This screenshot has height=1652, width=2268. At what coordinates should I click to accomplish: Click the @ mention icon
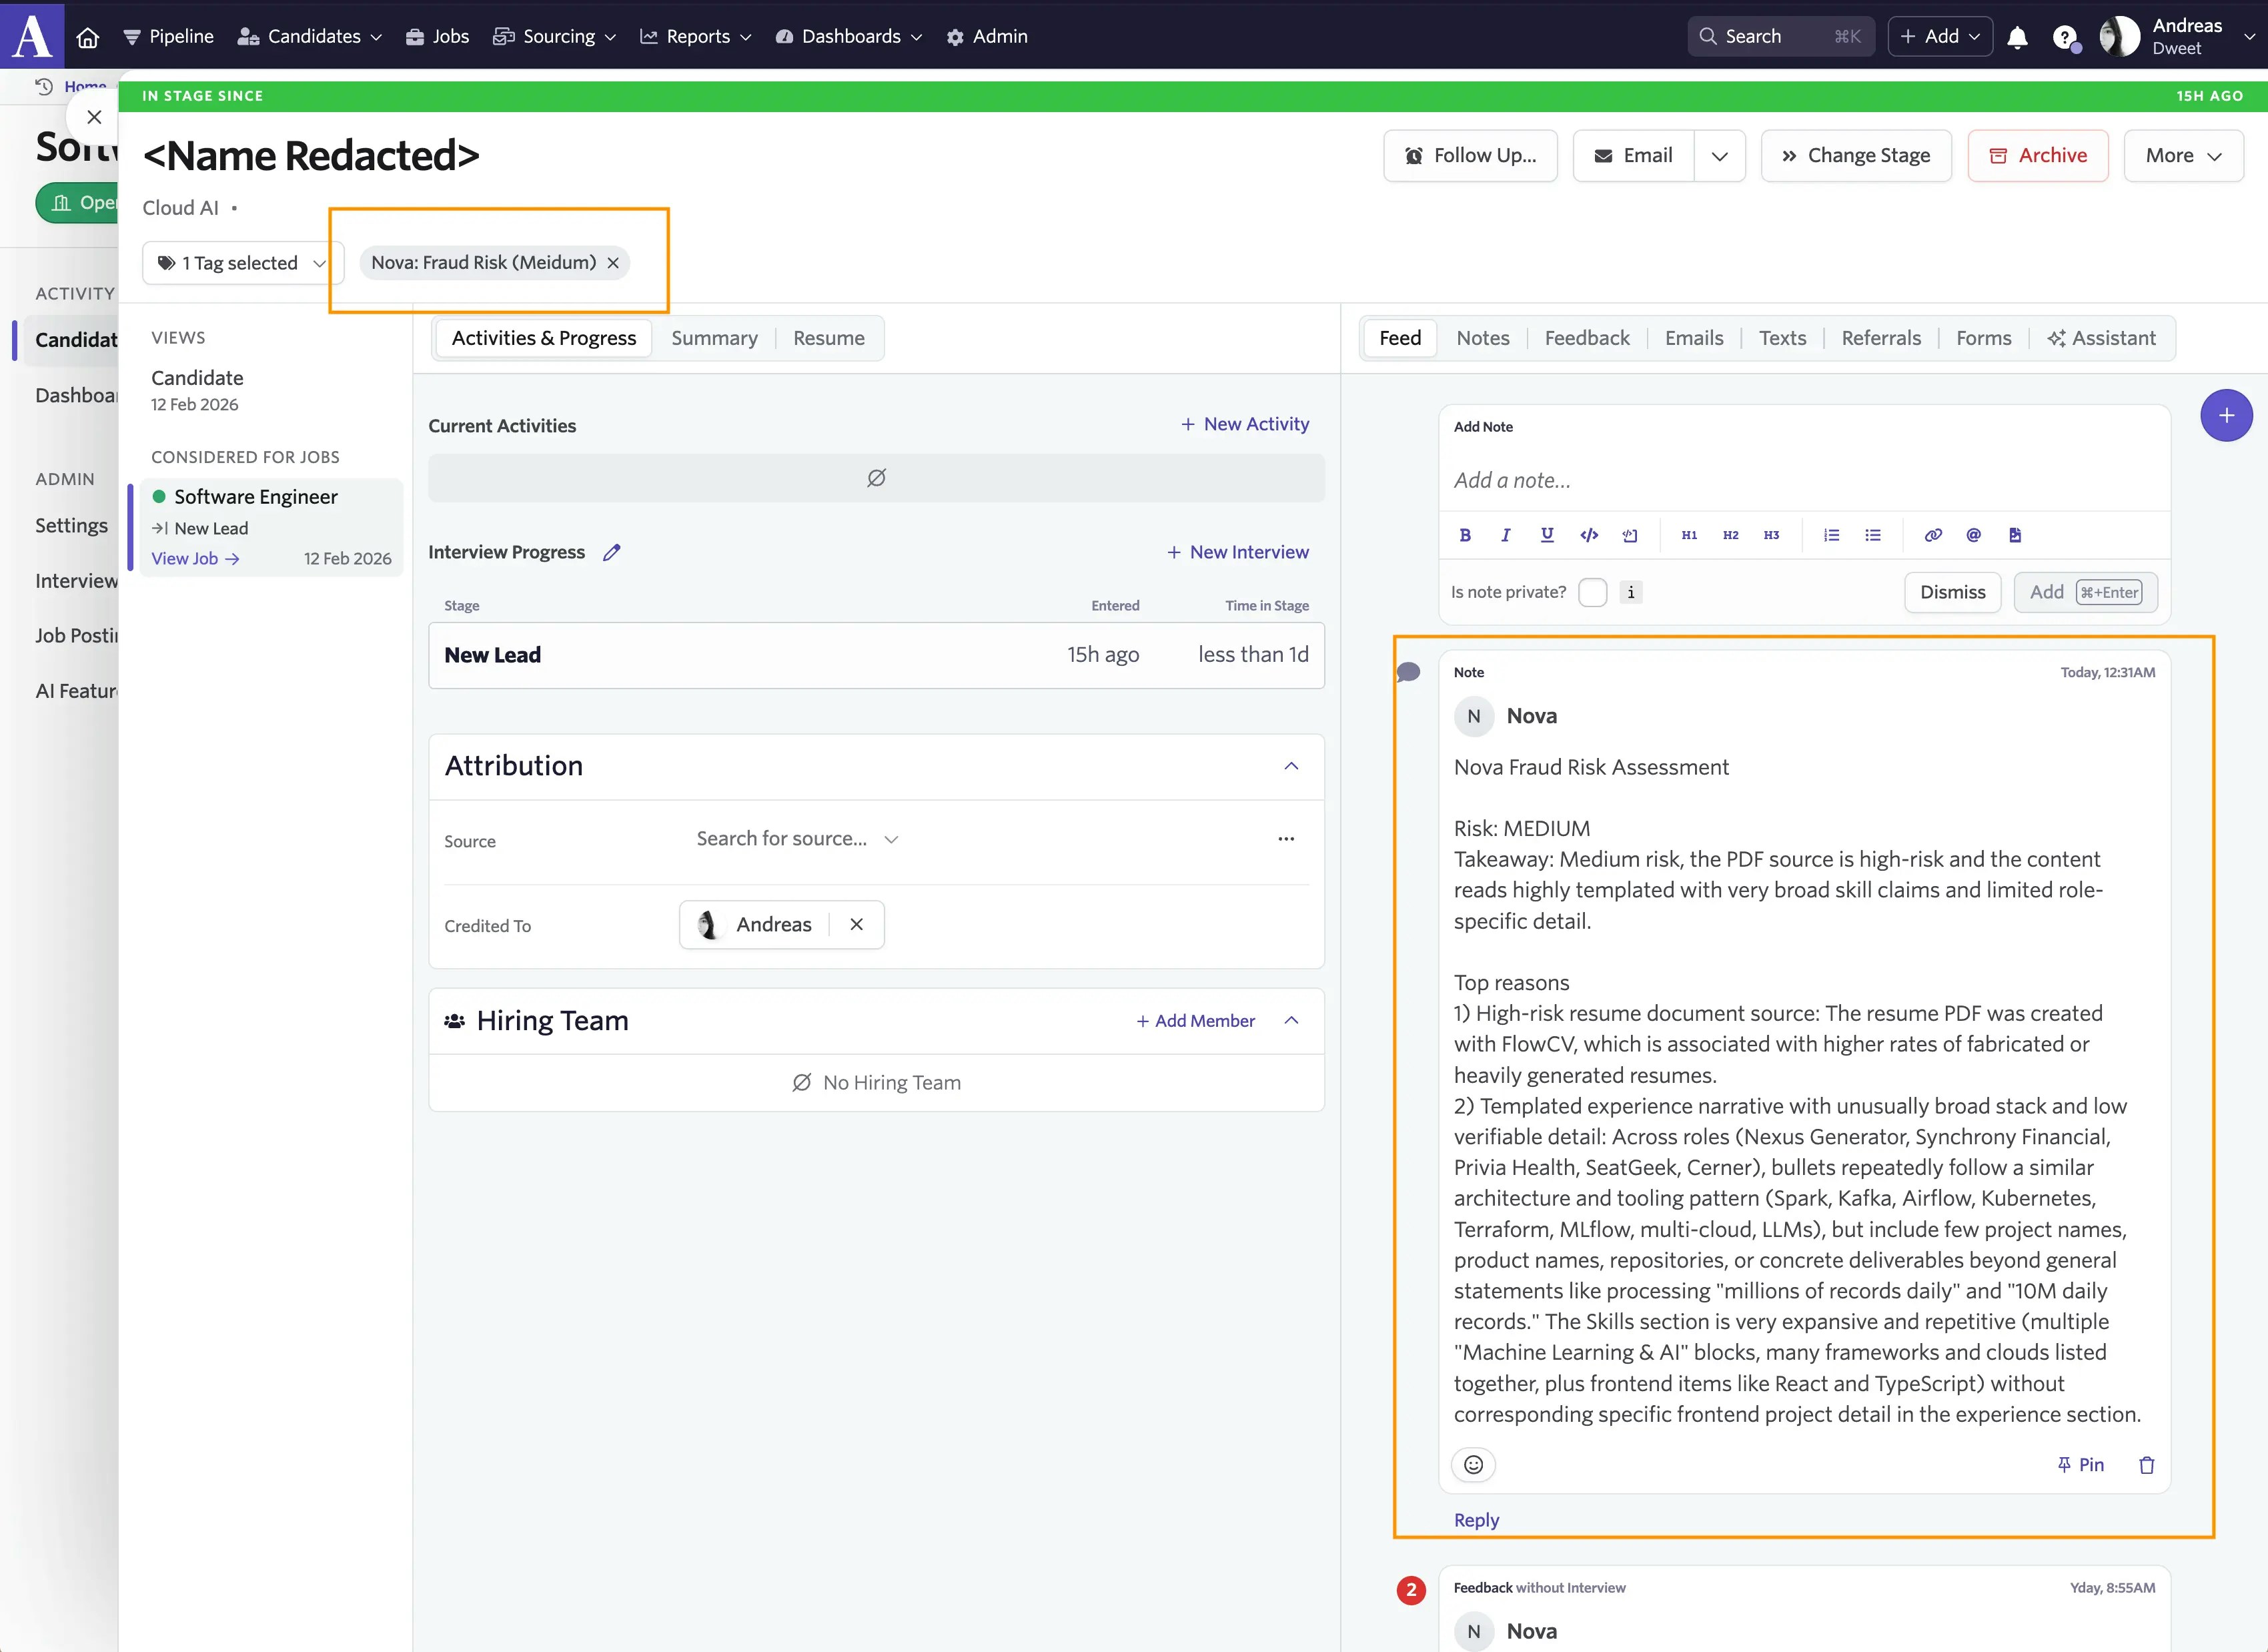pyautogui.click(x=1973, y=535)
